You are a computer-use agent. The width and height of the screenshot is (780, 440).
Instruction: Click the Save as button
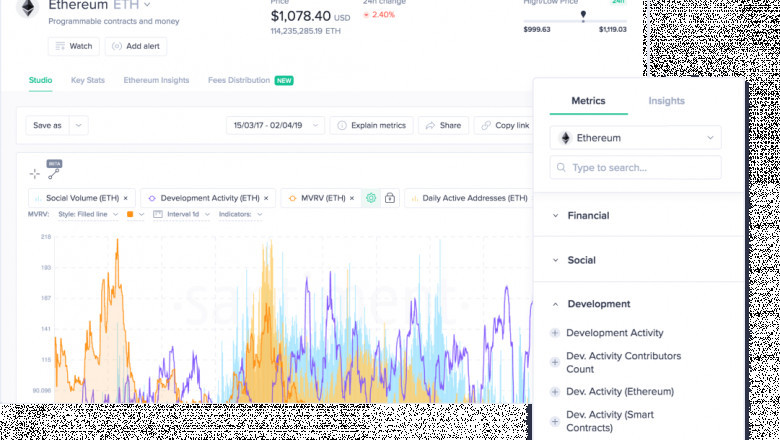point(47,125)
